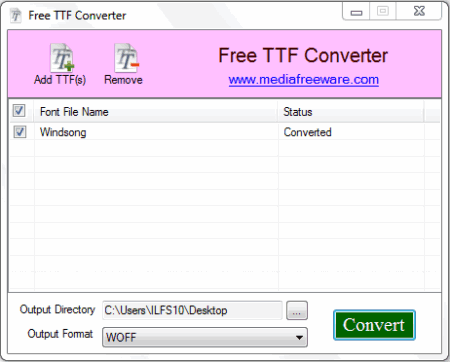Sort by Font File Name column header
Image resolution: width=450 pixels, height=362 pixels.
[156, 112]
